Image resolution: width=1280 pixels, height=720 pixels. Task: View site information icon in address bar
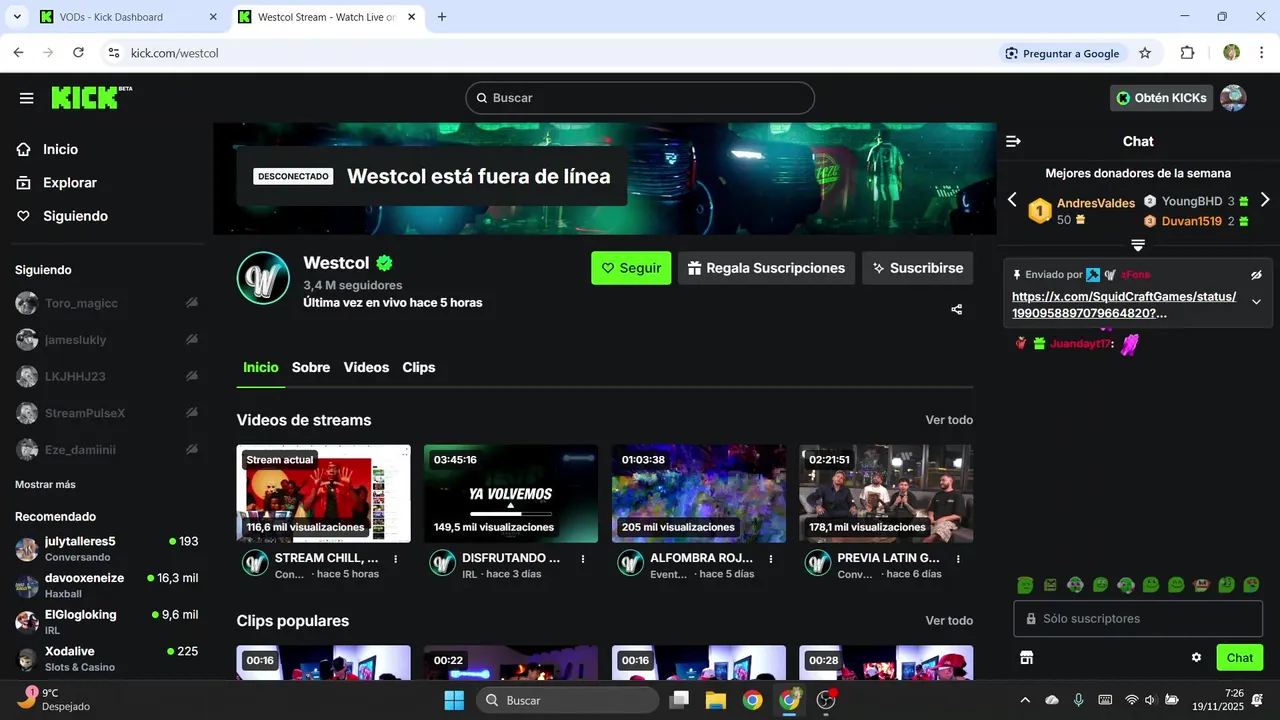click(113, 53)
